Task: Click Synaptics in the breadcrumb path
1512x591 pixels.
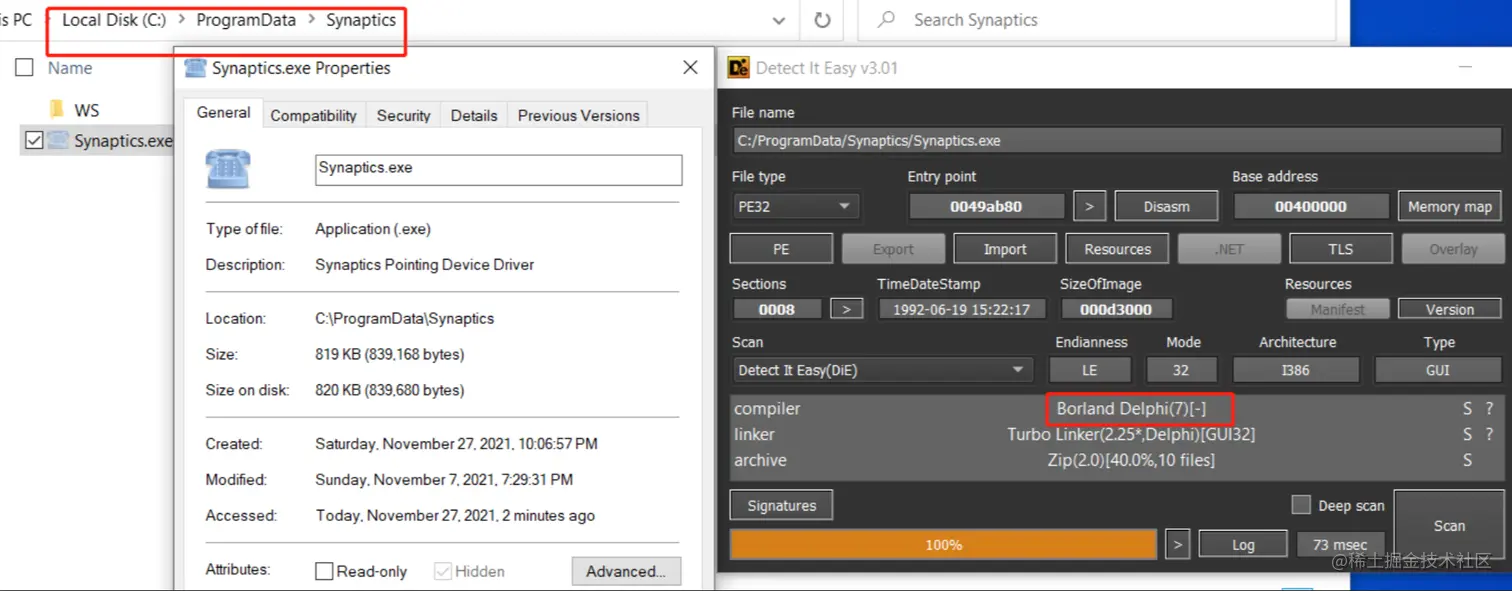Action: tap(361, 20)
